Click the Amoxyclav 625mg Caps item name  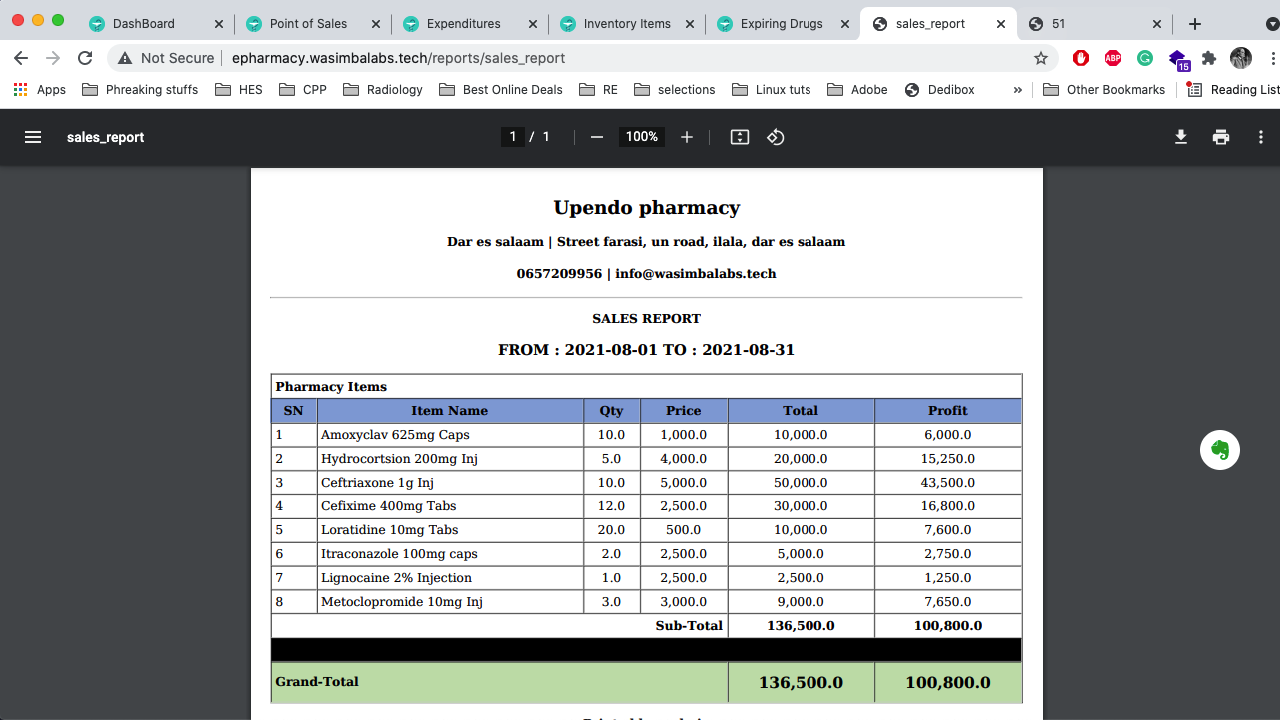click(395, 435)
